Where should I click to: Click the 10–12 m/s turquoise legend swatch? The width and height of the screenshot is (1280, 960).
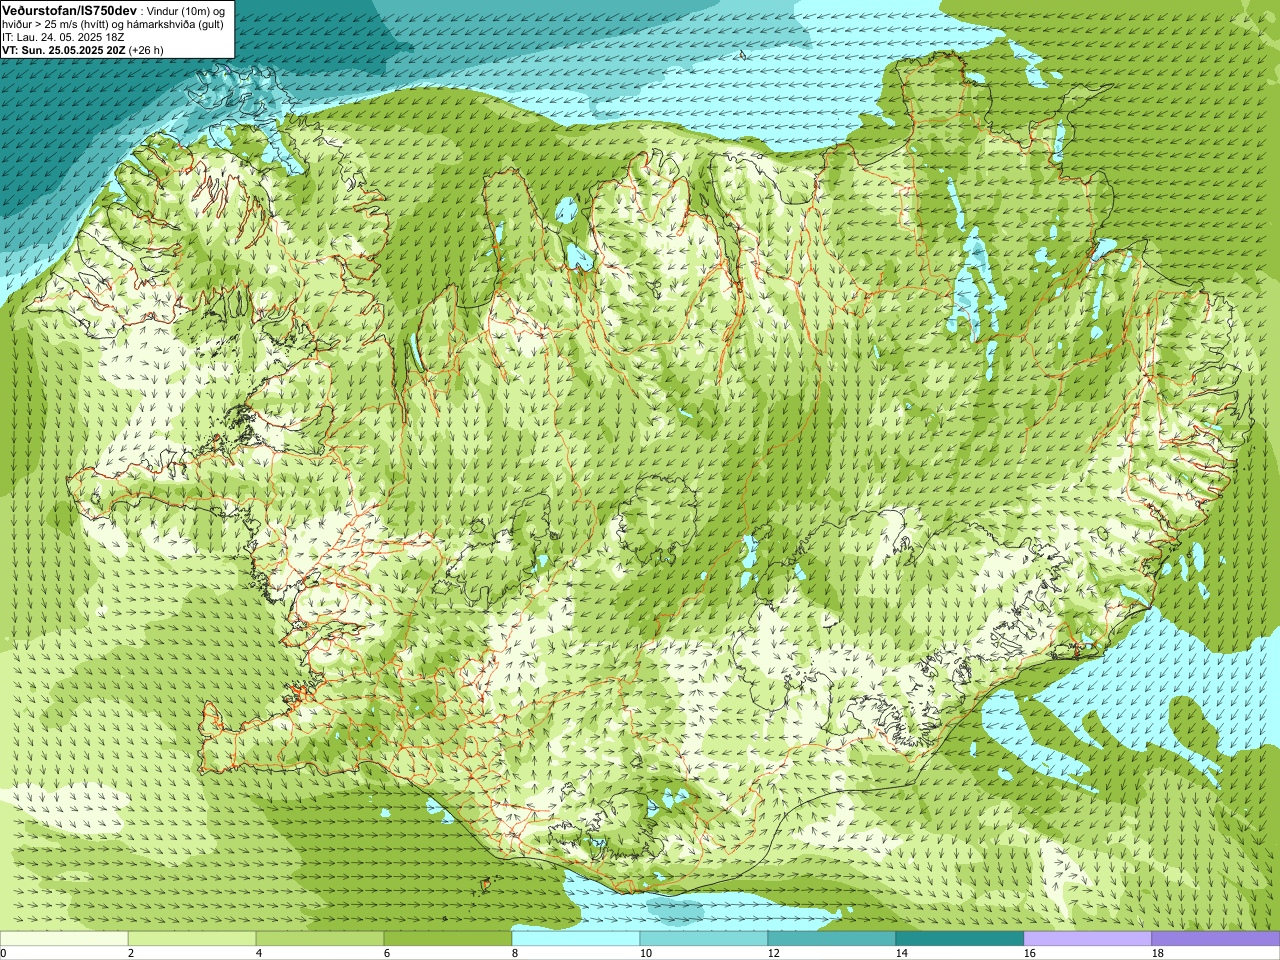pyautogui.click(x=704, y=939)
